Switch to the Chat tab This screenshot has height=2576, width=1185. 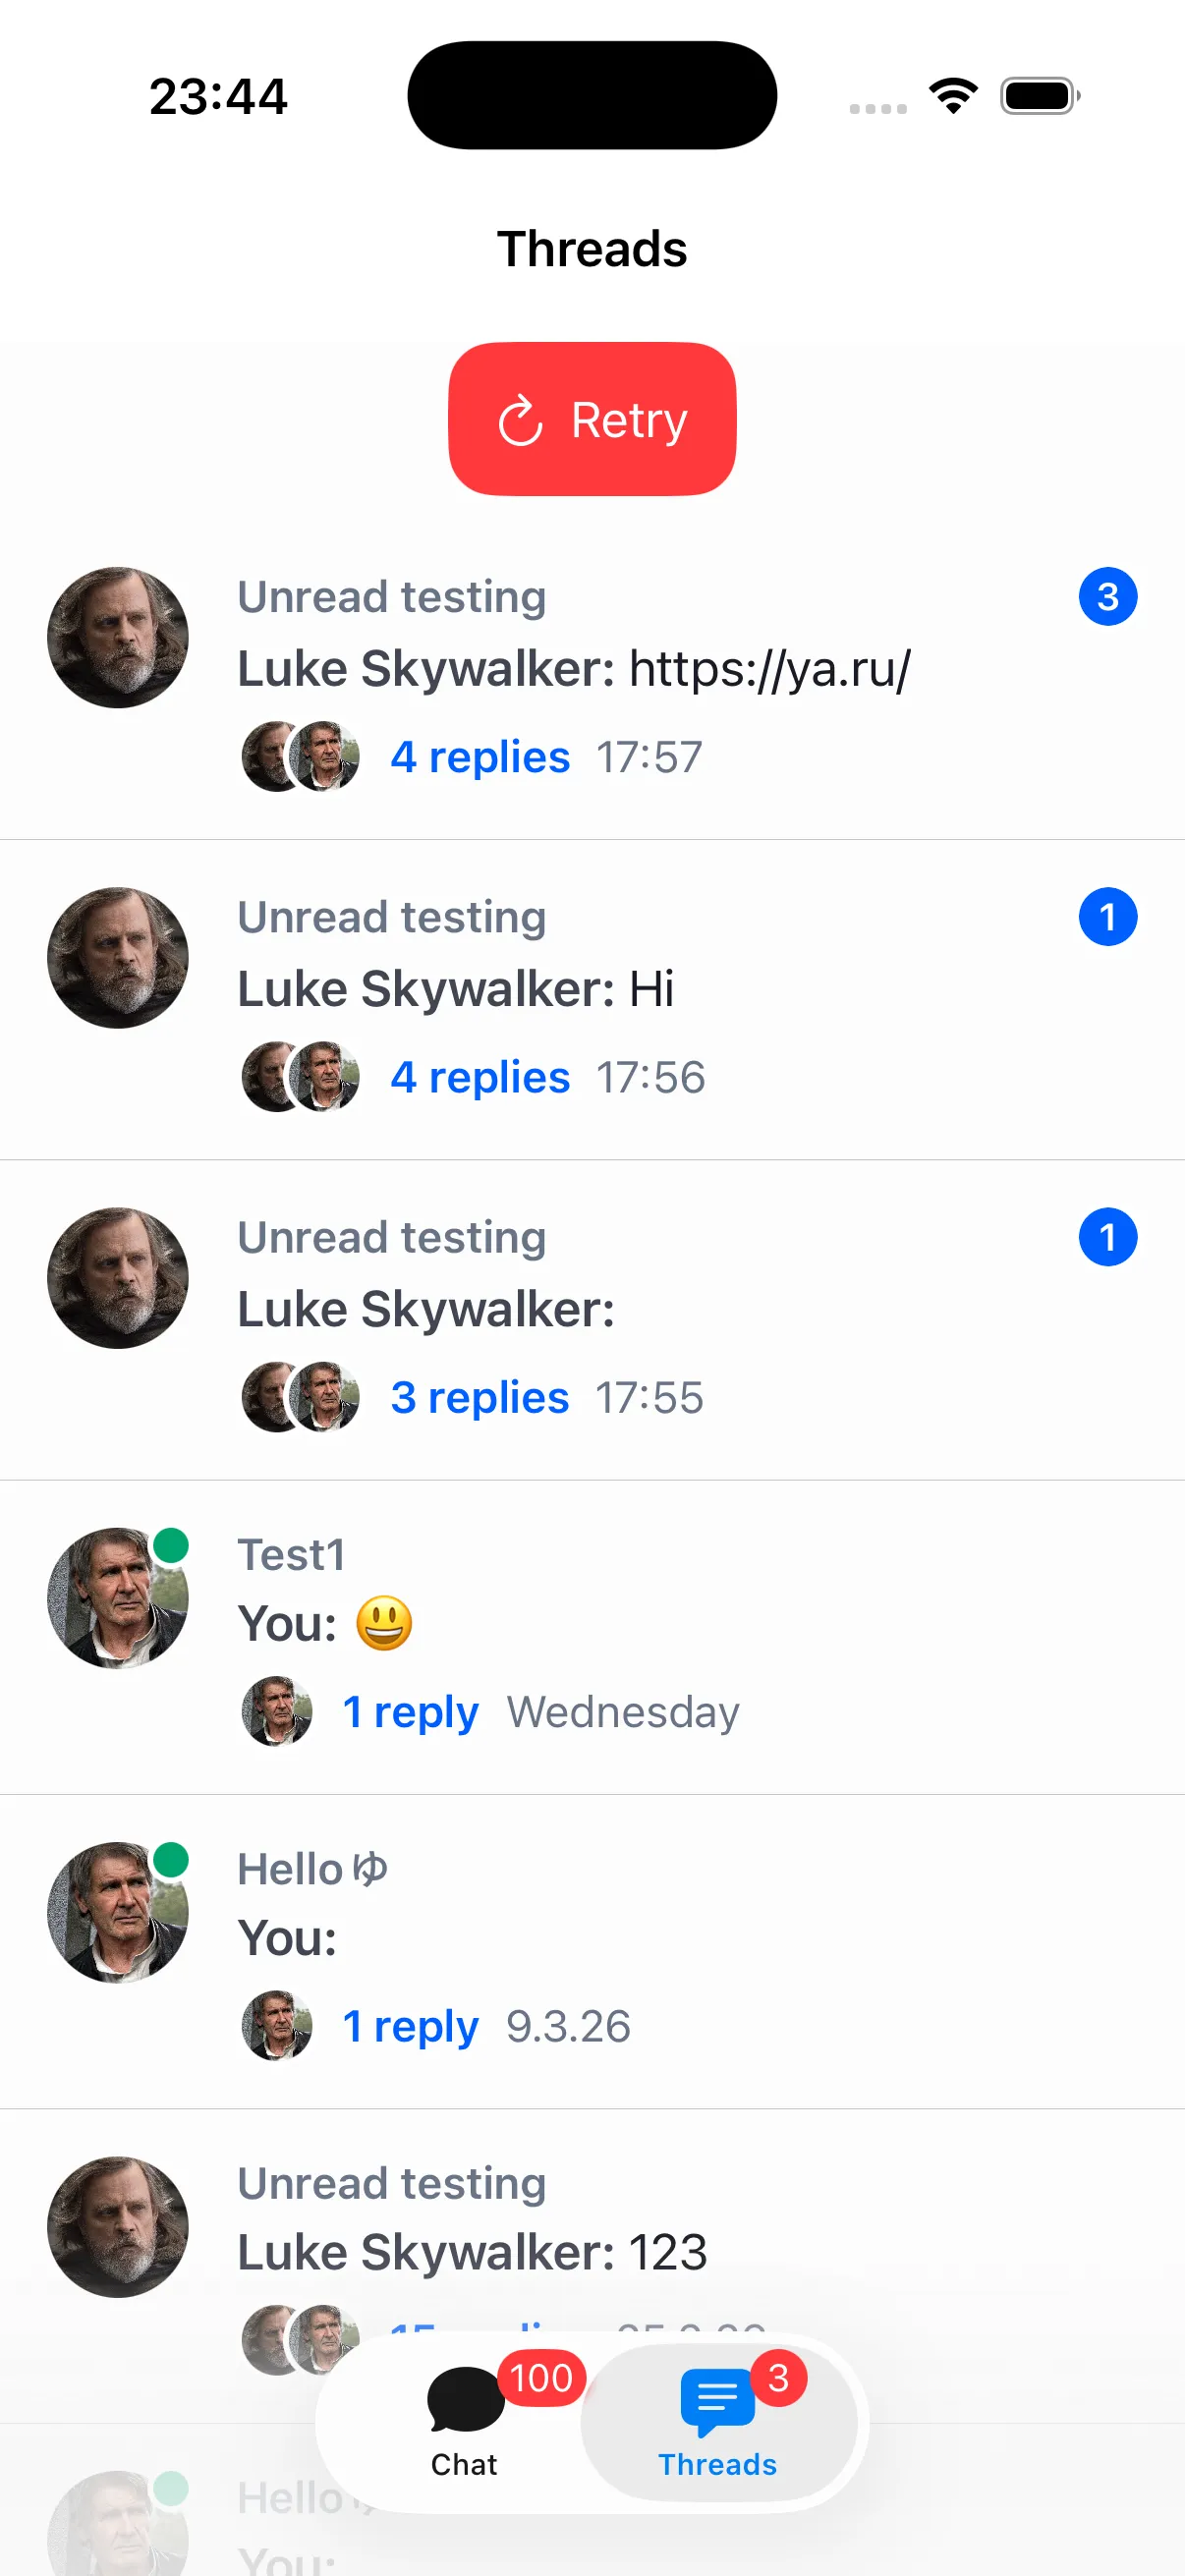click(464, 2420)
